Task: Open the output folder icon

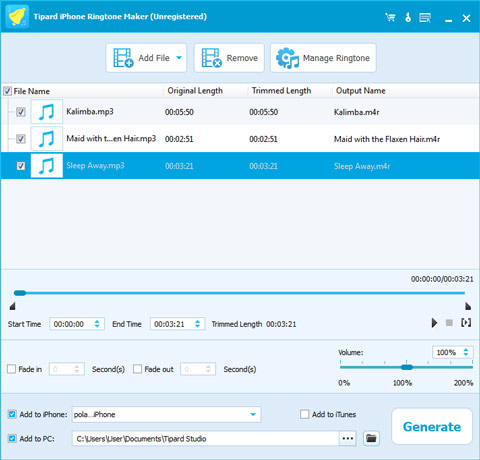Action: (x=371, y=438)
